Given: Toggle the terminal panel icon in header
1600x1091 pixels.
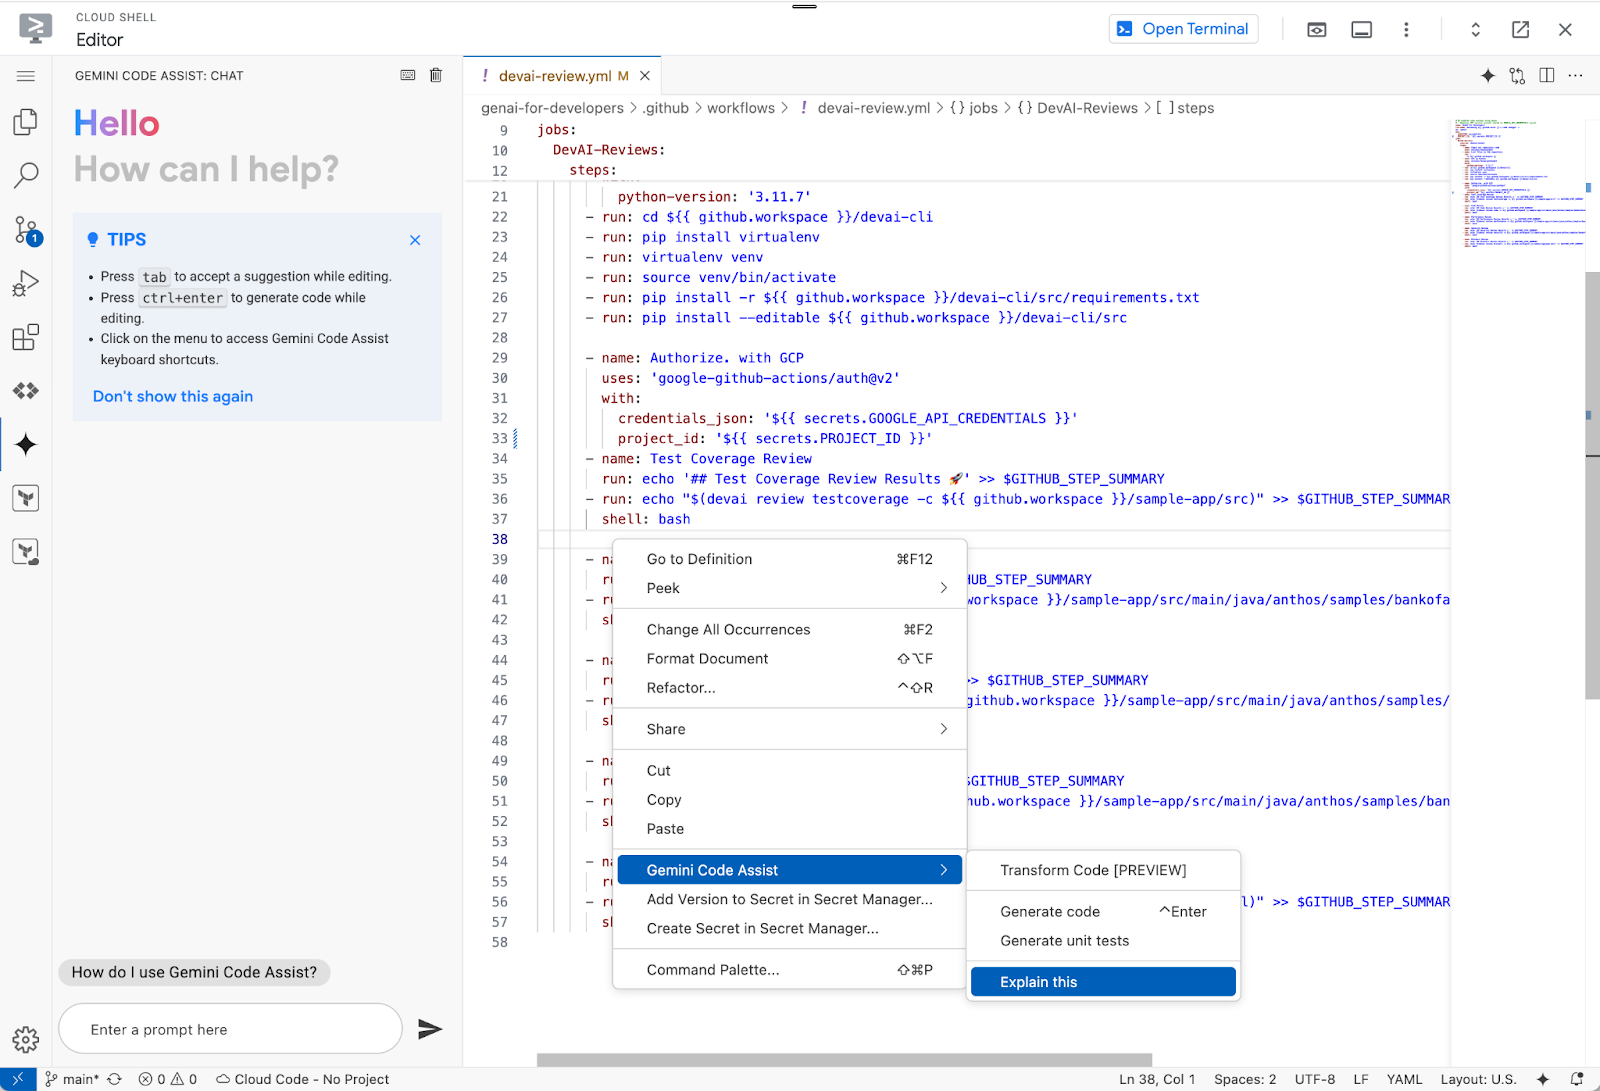Looking at the screenshot, I should coord(1361,30).
